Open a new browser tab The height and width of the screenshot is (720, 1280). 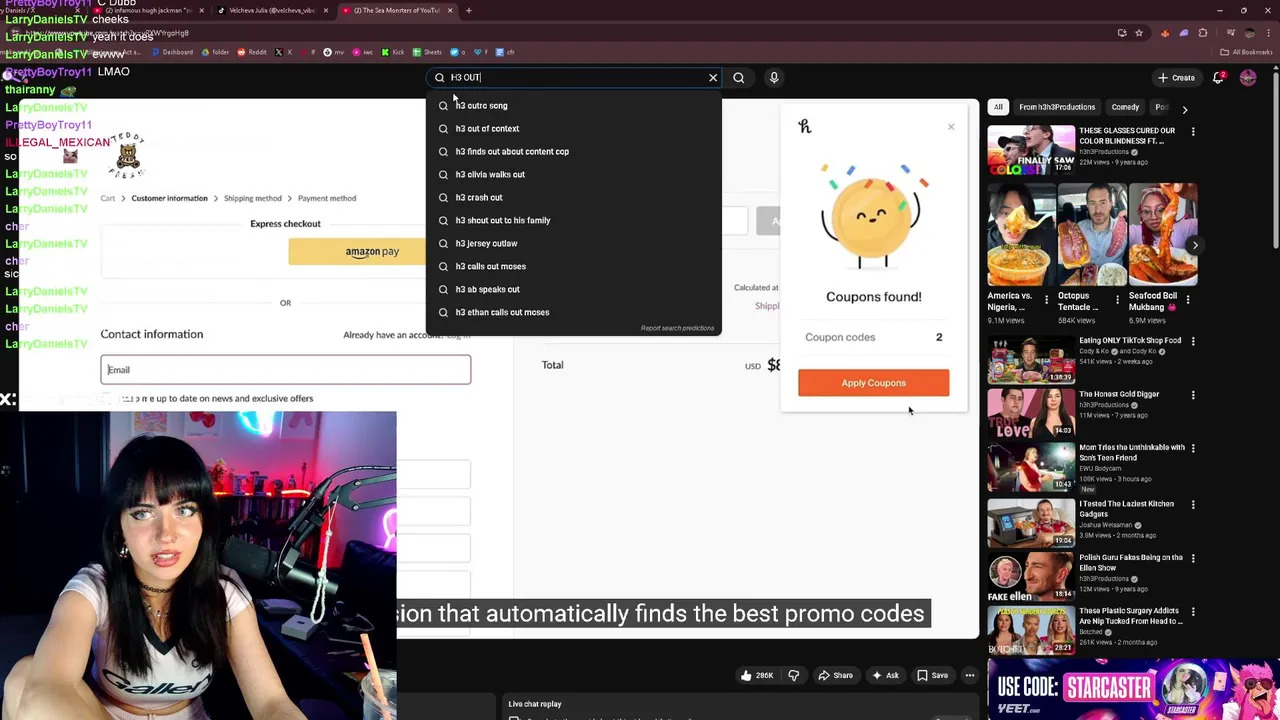[x=469, y=10]
